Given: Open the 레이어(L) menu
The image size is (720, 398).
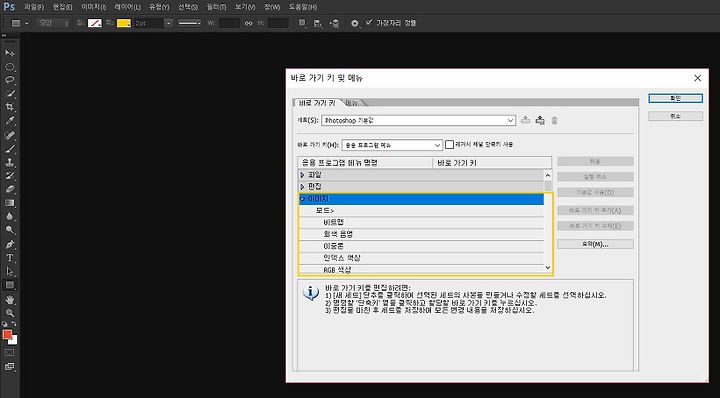Looking at the screenshot, I should click(128, 7).
